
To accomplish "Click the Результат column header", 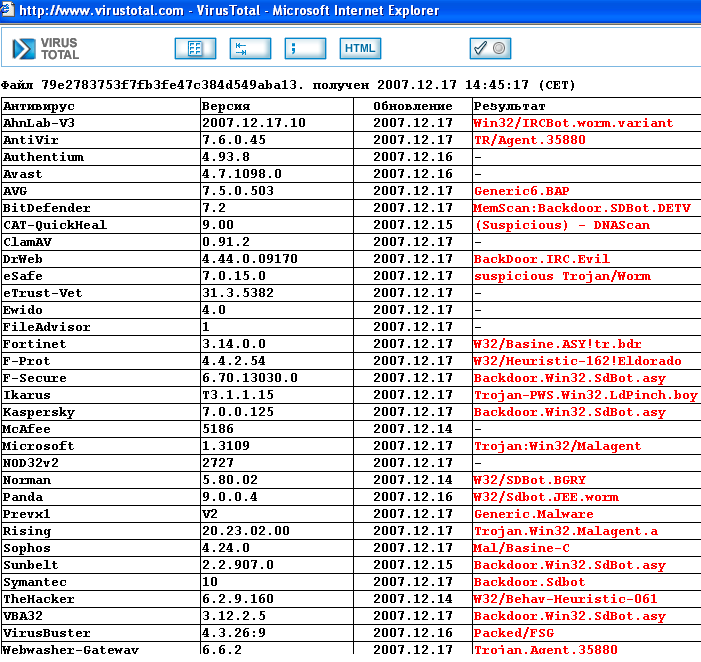I will point(510,106).
